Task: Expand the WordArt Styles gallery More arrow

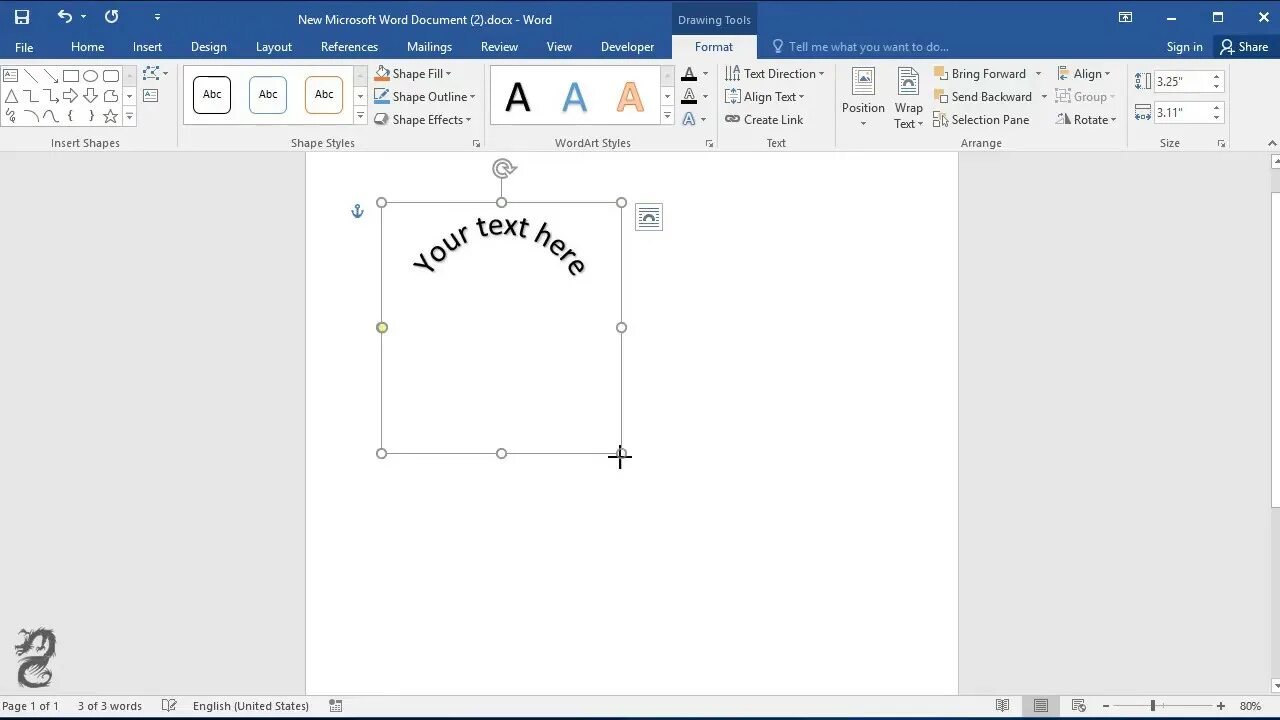Action: pyautogui.click(x=667, y=117)
